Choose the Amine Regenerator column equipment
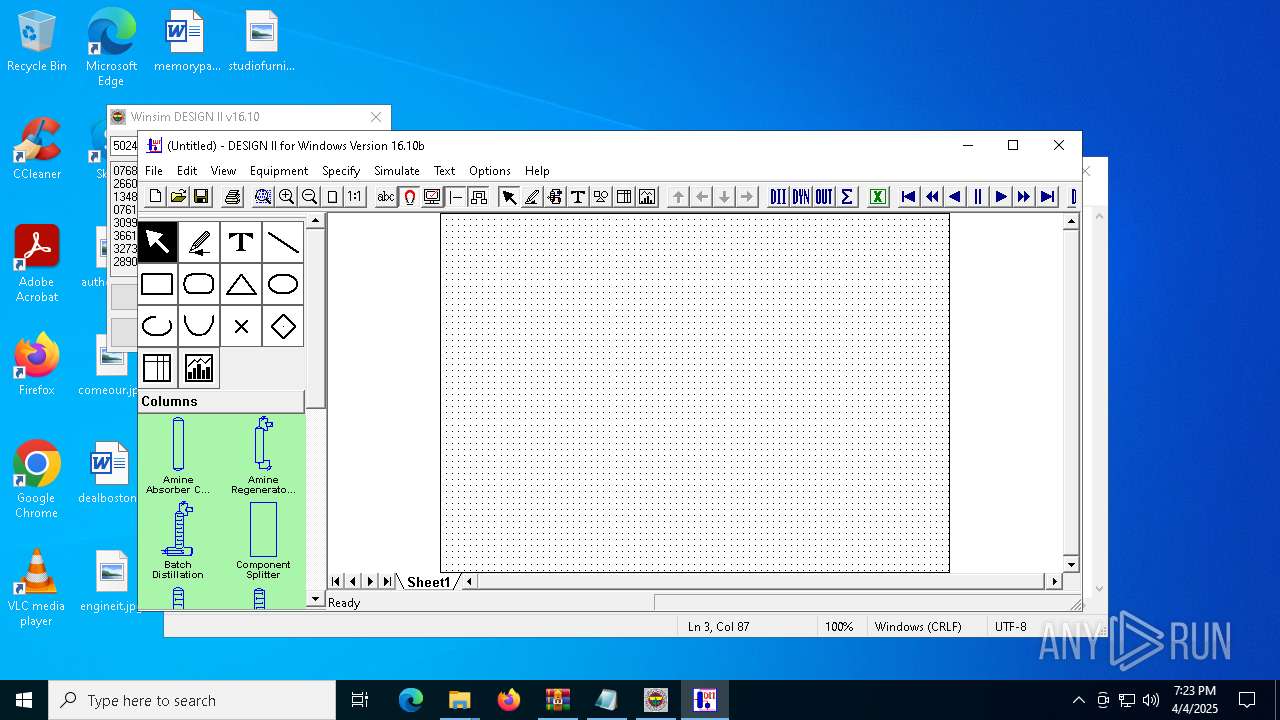 pyautogui.click(x=263, y=456)
